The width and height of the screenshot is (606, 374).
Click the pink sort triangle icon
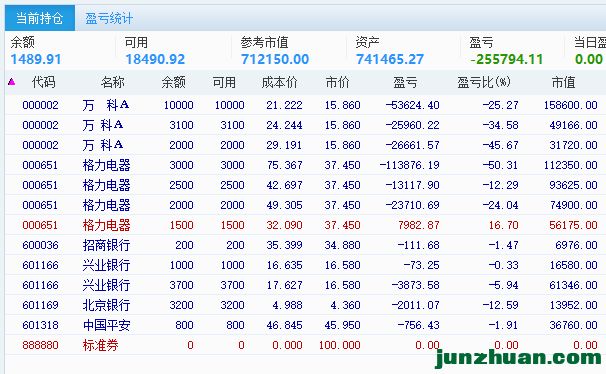[x=12, y=82]
